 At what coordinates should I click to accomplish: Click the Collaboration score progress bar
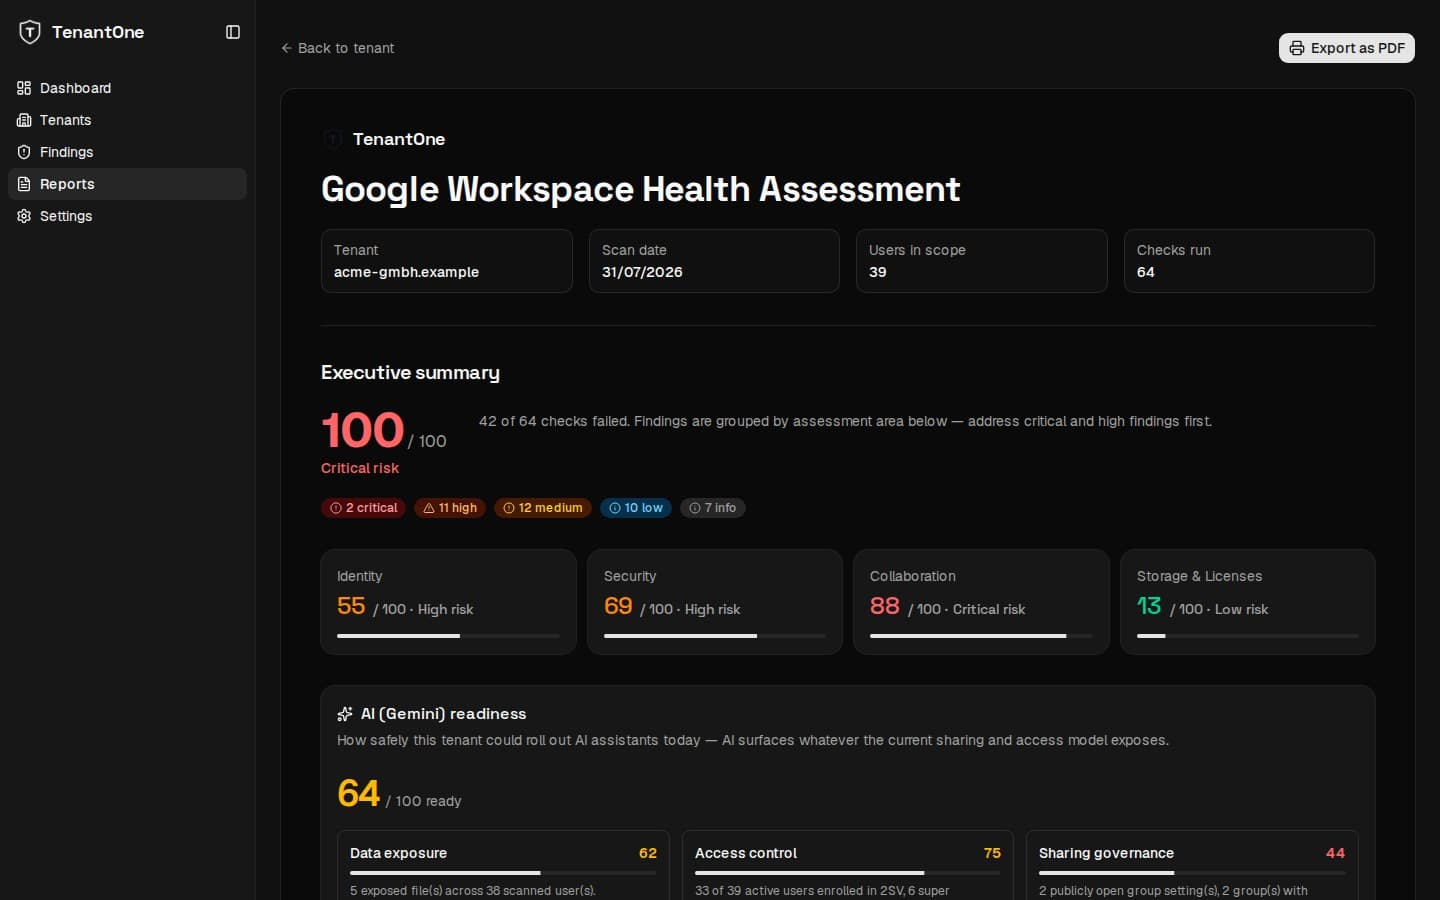981,636
